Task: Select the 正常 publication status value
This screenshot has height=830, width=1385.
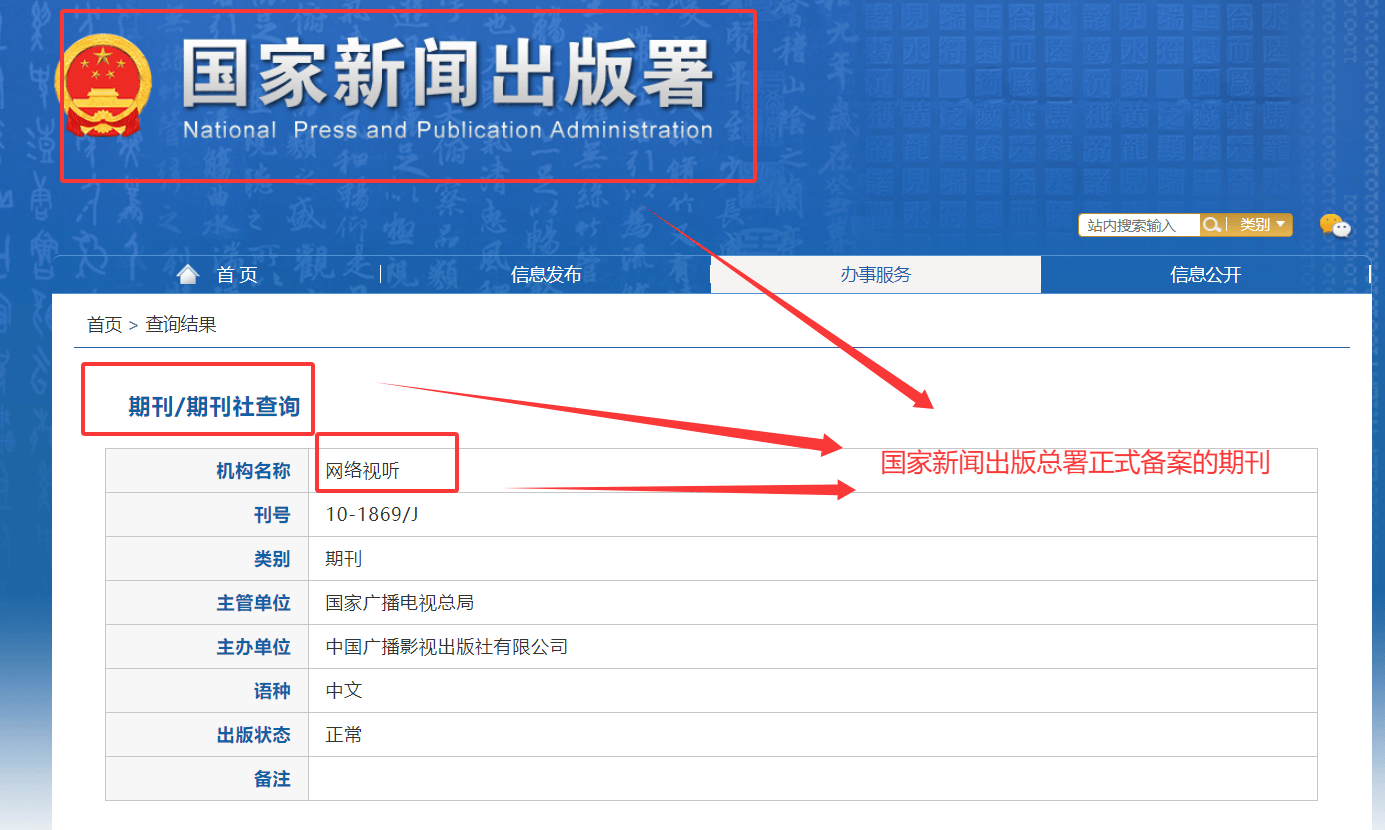Action: [344, 735]
